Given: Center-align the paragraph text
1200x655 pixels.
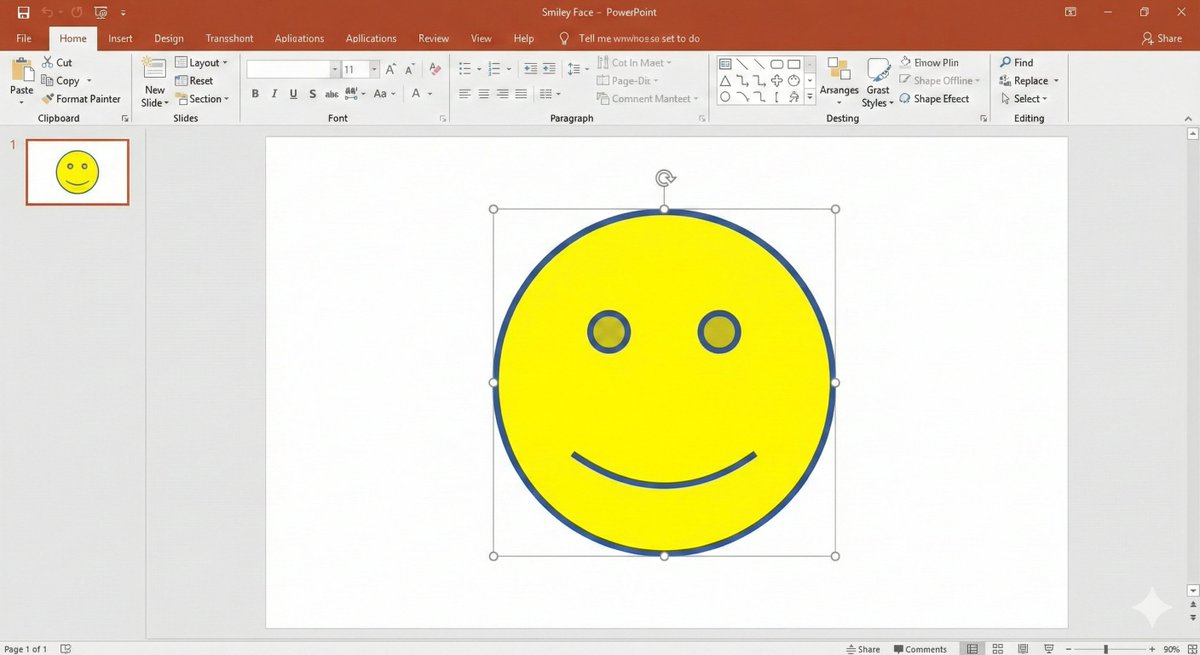Looking at the screenshot, I should pyautogui.click(x=484, y=93).
